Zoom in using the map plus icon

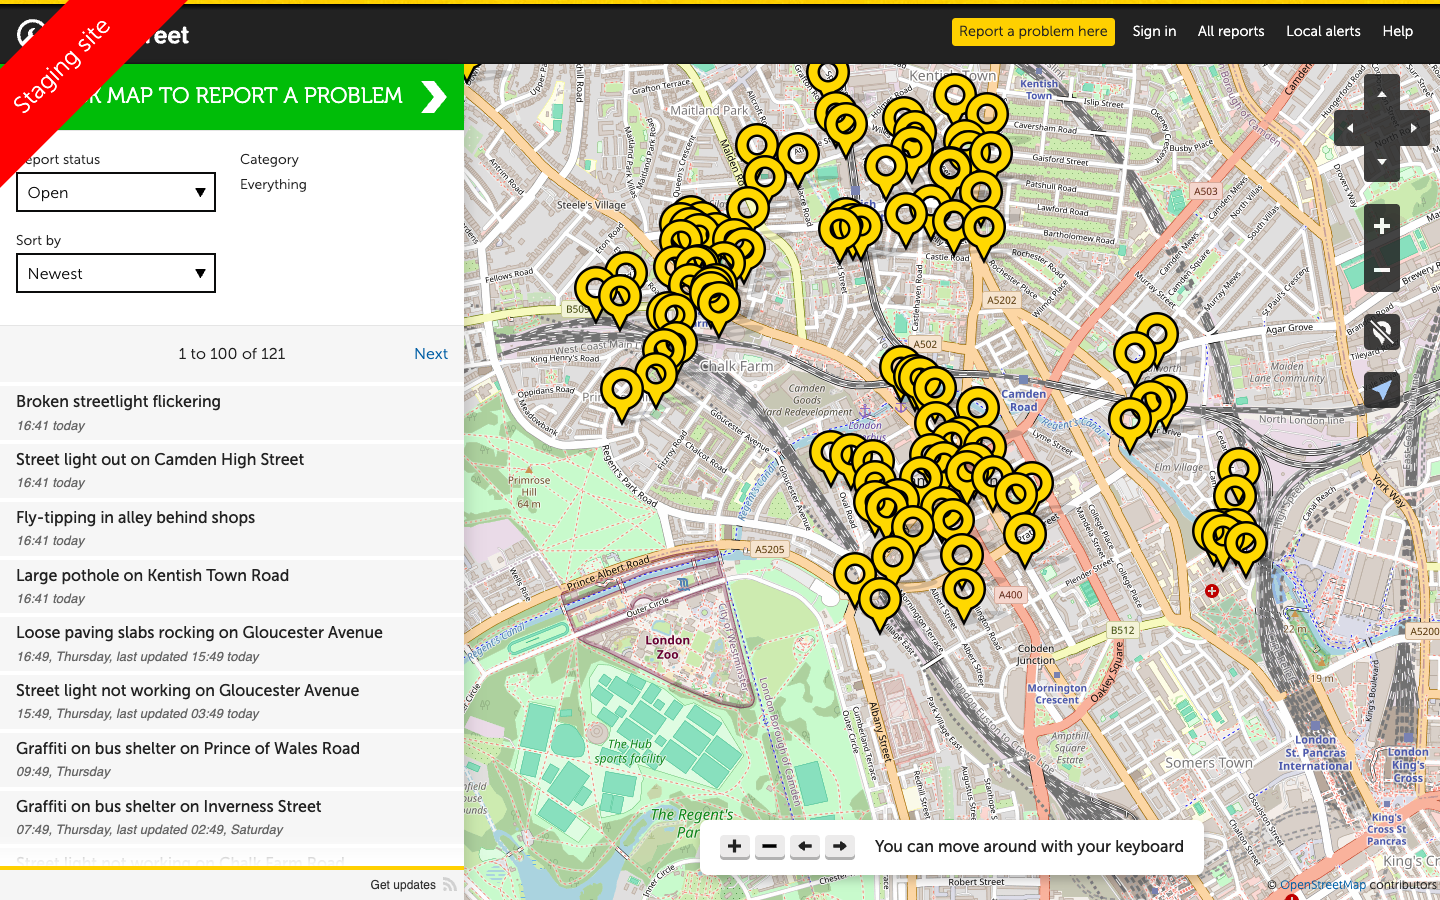1381,225
